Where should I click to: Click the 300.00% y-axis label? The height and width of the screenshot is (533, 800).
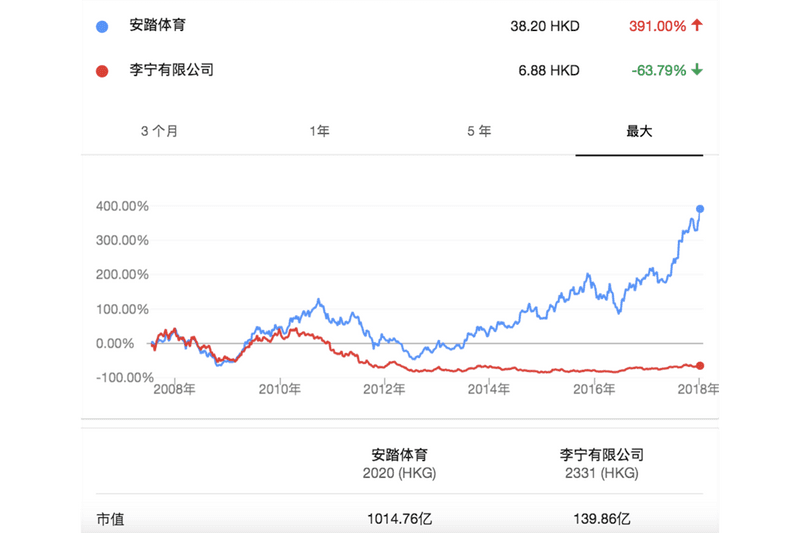(122, 240)
